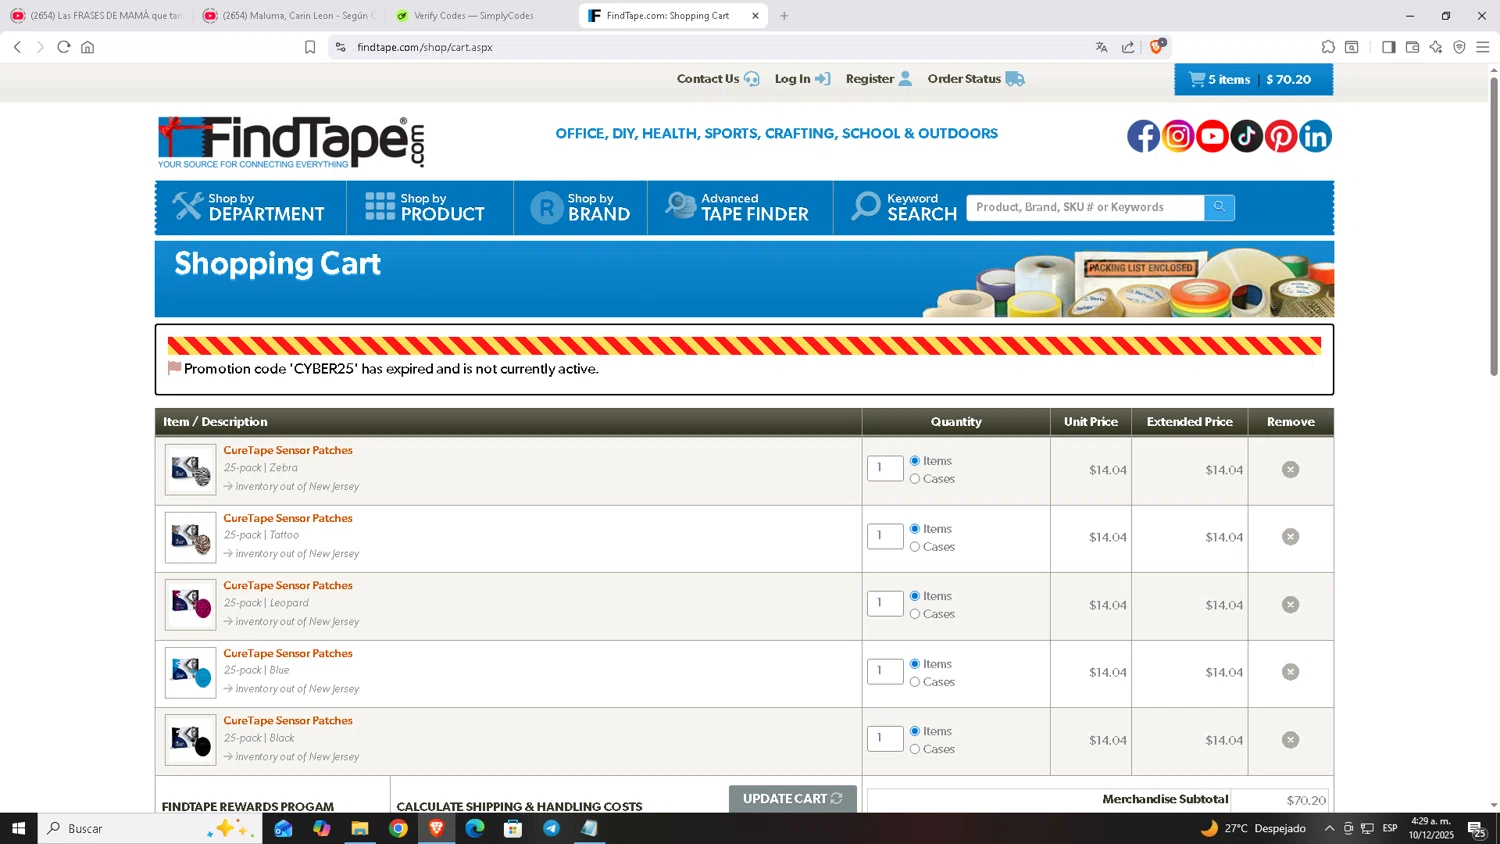Select Cases radio for Zebra patches
Viewport: 1500px width, 844px height.
[915, 479]
